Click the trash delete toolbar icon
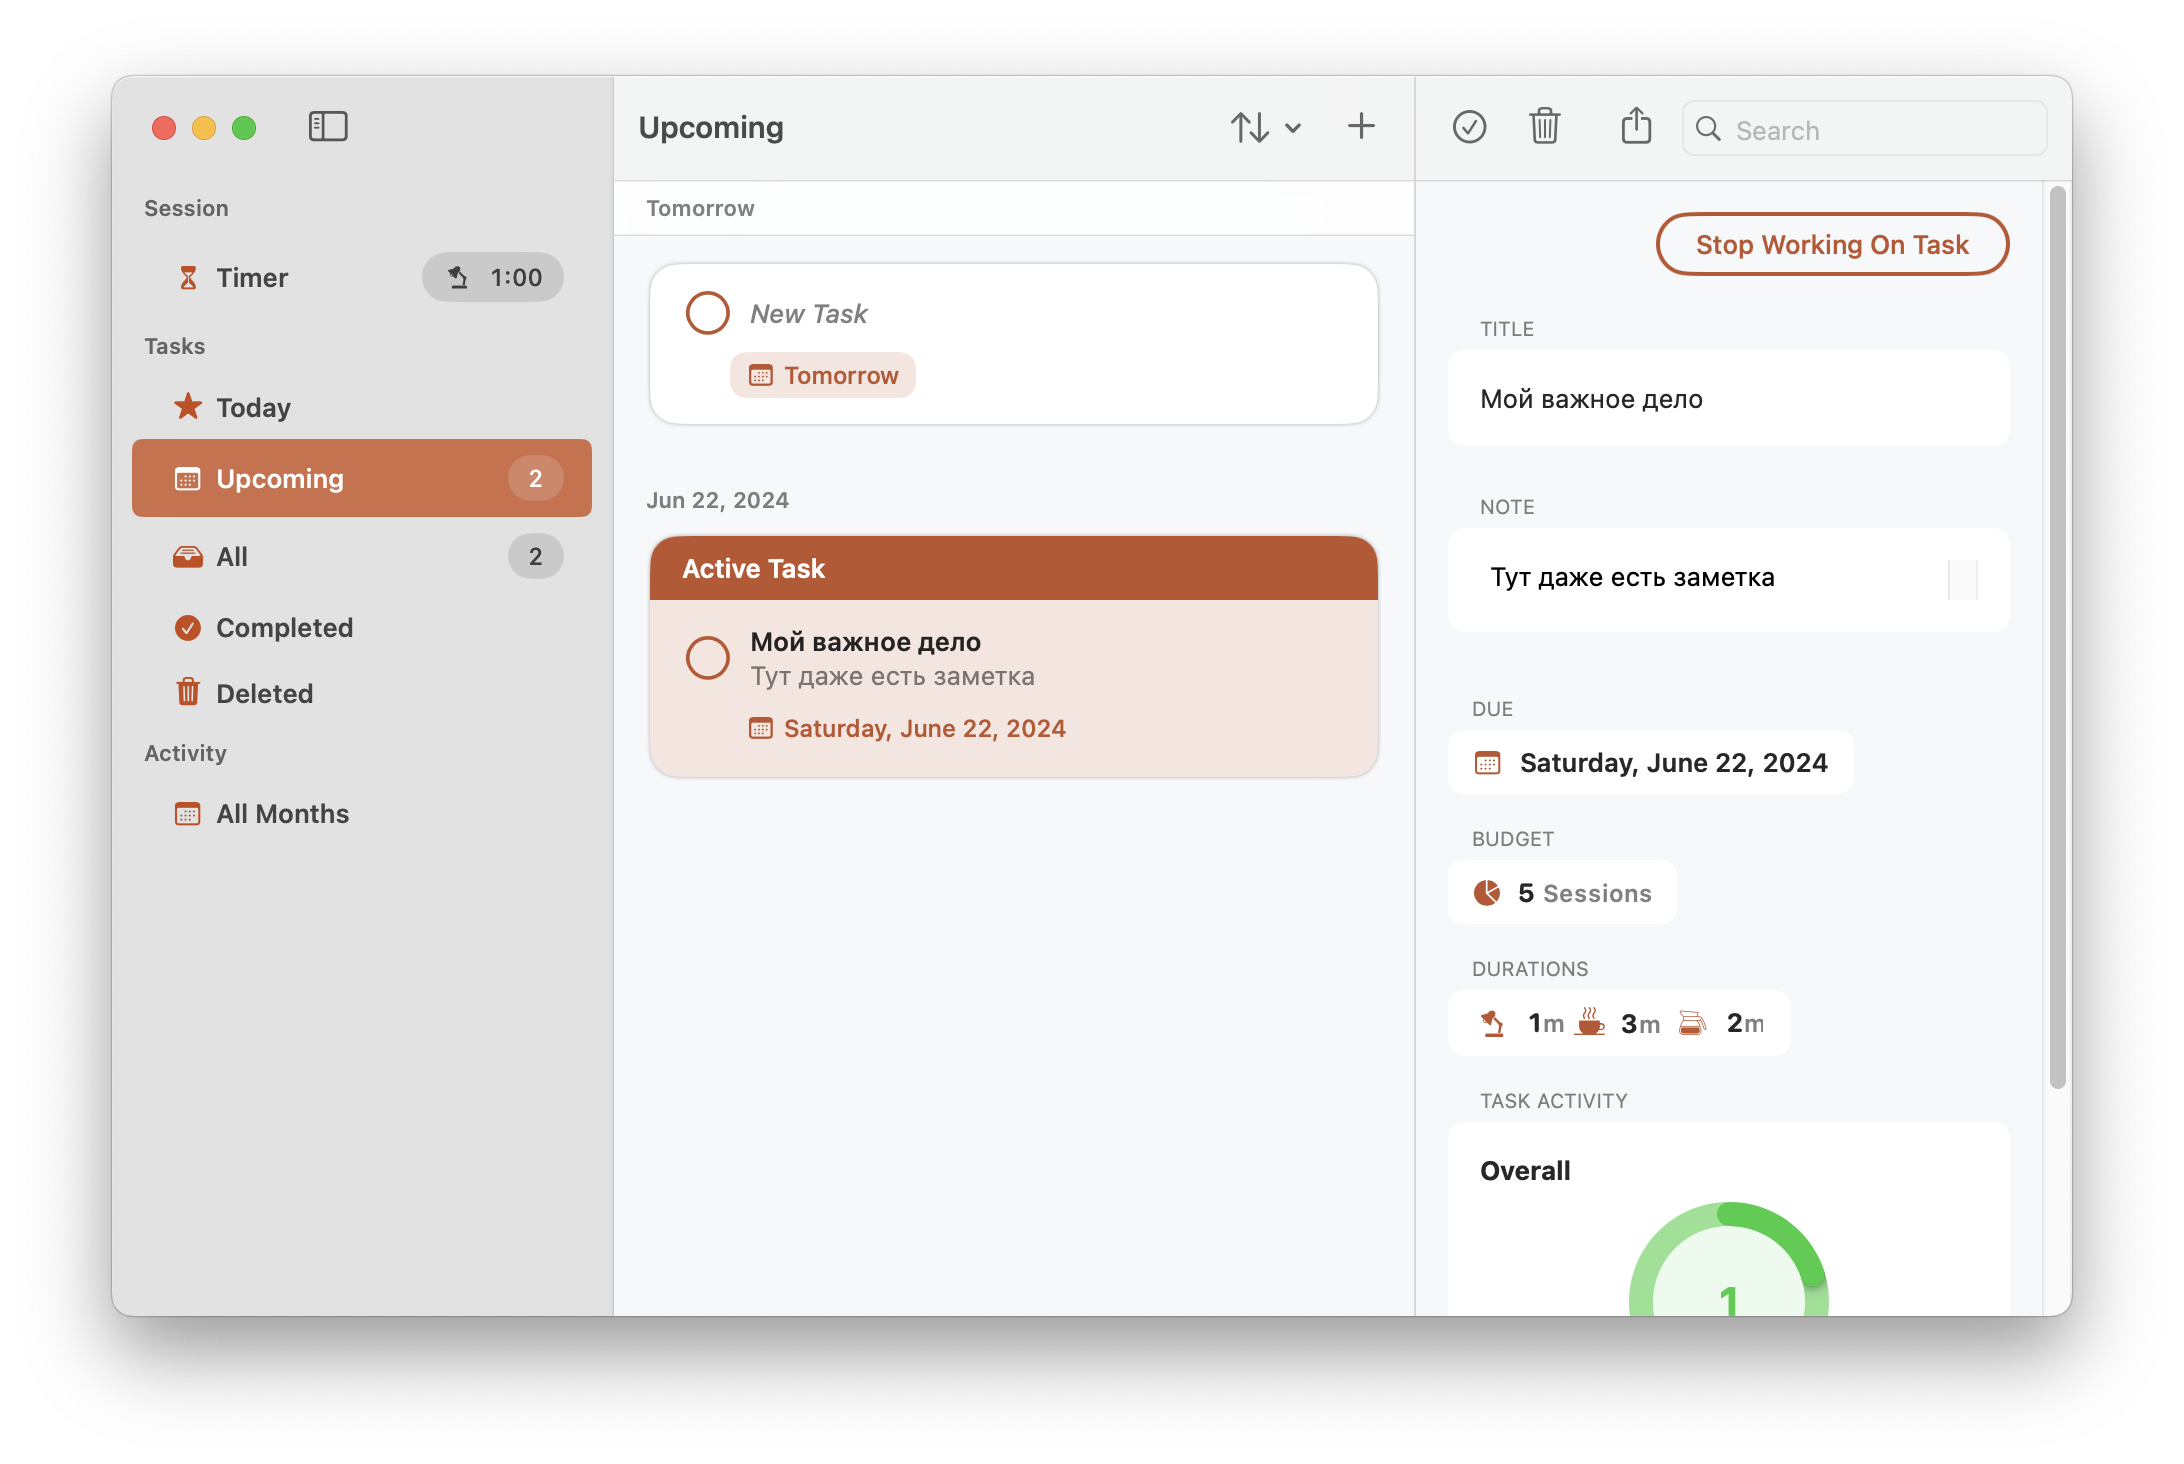The image size is (2184, 1464). 1544,127
